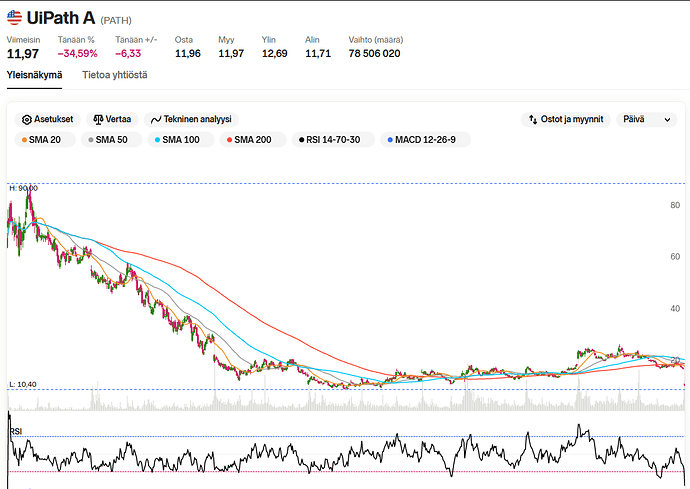This screenshot has width=690, height=489.
Task: Select the Yleisnäkymä tab
Action: pos(34,75)
